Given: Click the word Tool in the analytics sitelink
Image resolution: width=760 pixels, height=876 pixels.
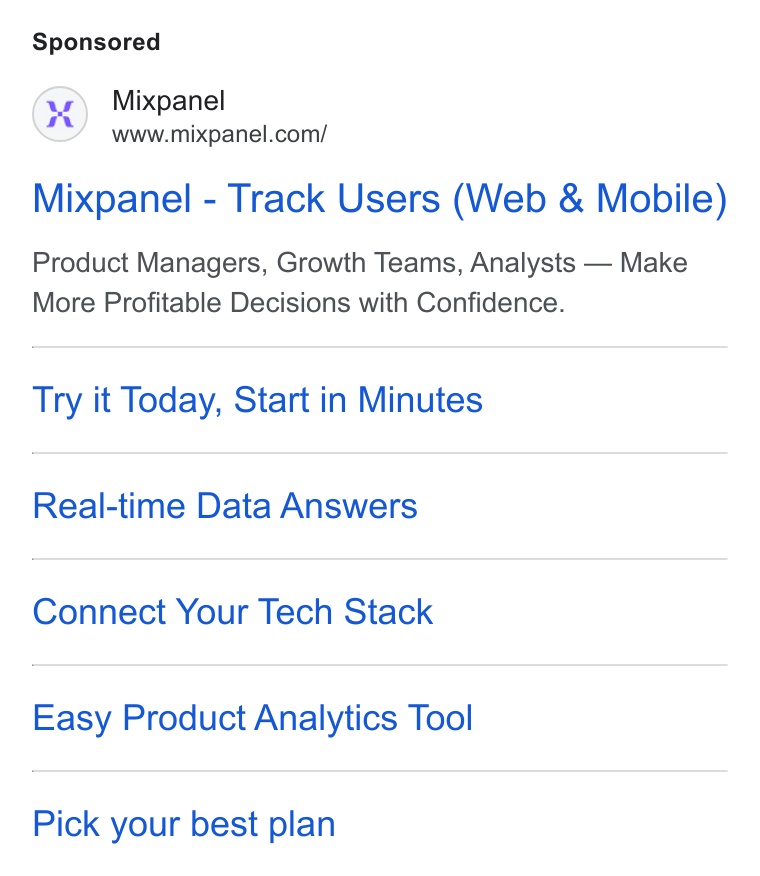Looking at the screenshot, I should 440,717.
